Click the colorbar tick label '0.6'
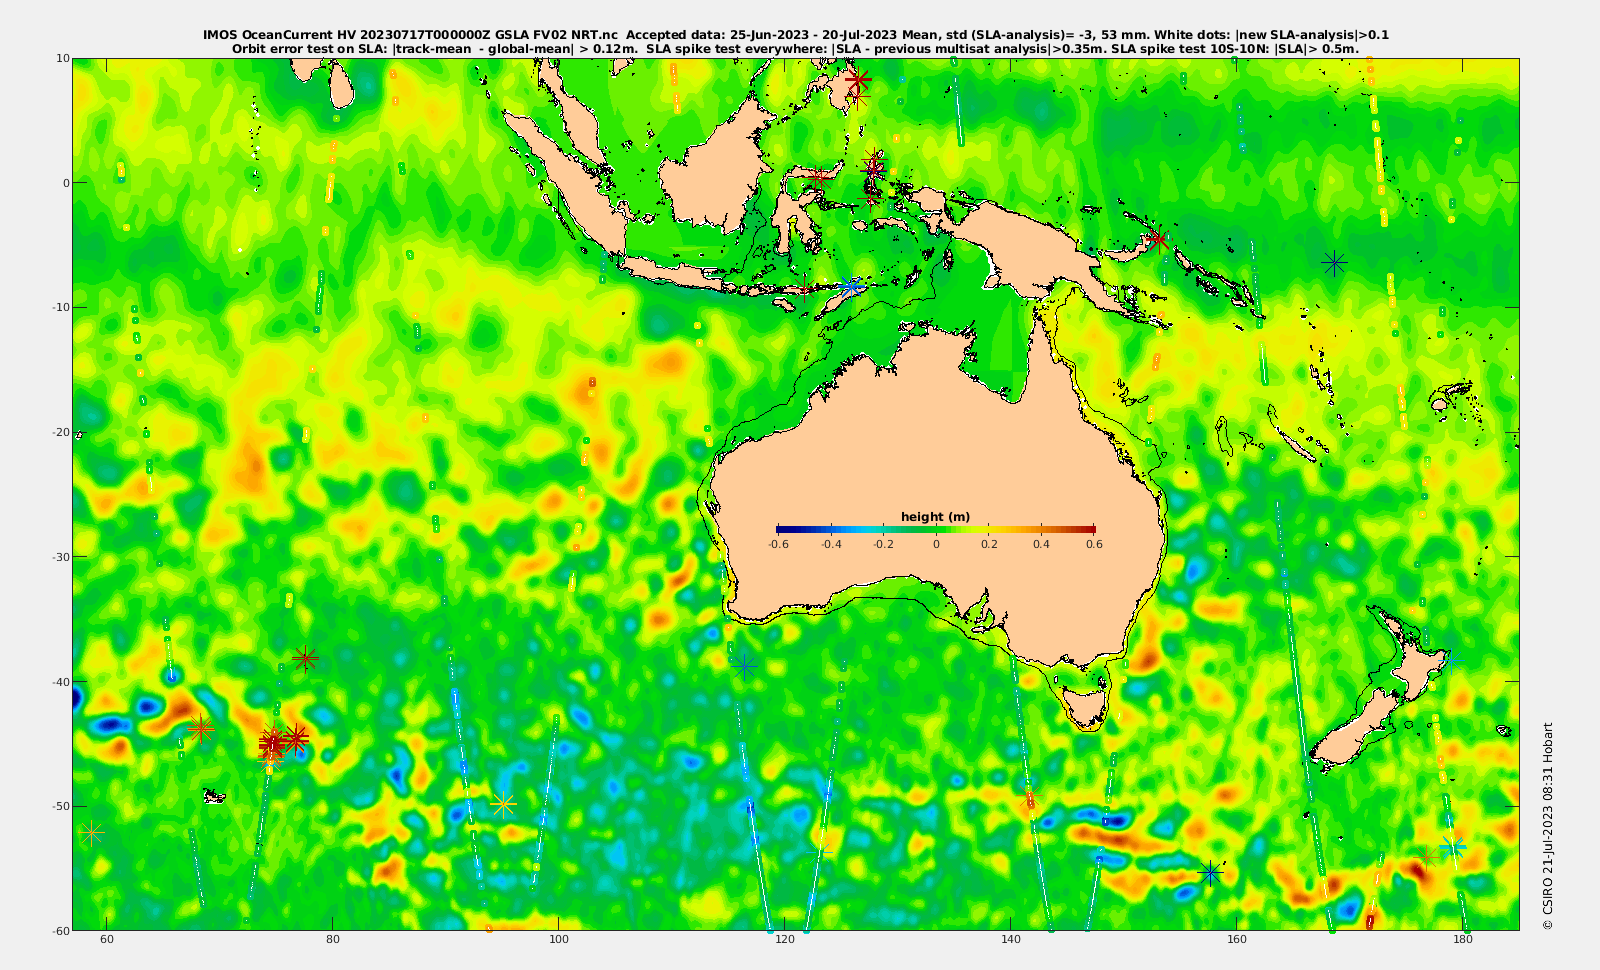Viewport: 1600px width, 970px height. click(1094, 544)
